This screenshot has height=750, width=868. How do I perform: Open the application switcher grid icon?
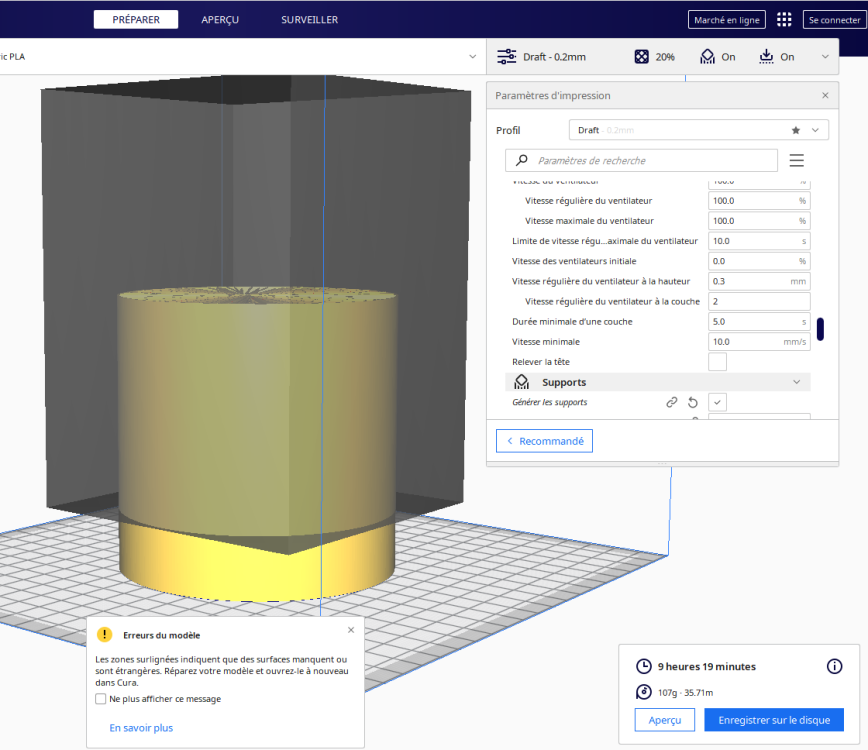(784, 20)
